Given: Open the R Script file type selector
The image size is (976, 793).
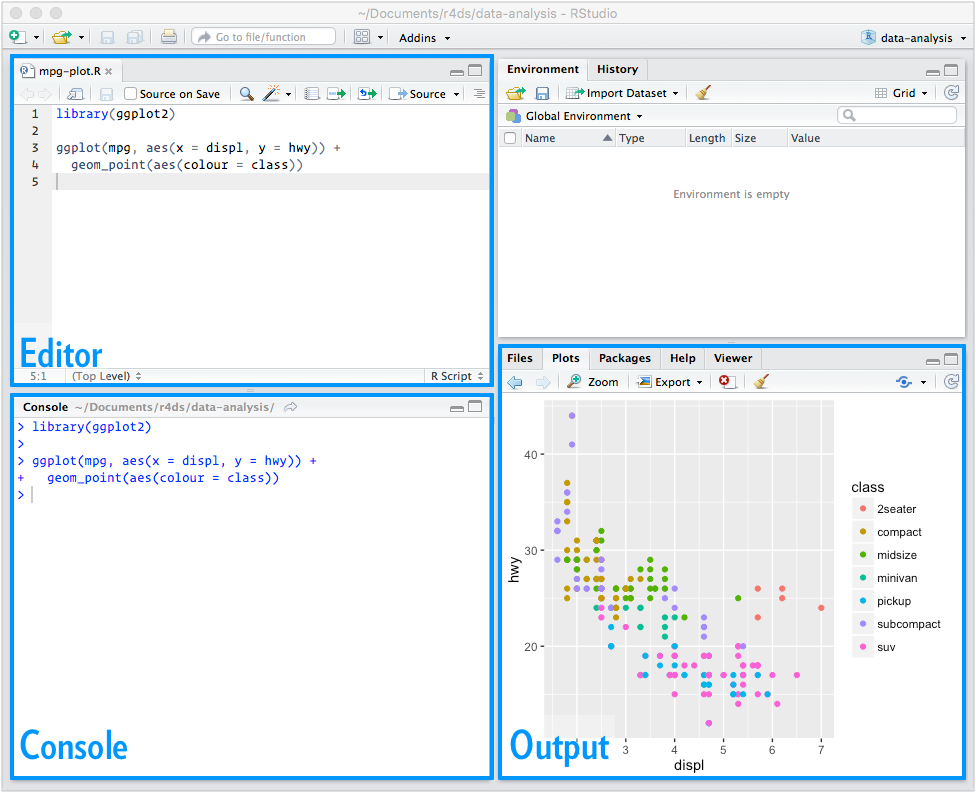Looking at the screenshot, I should [x=456, y=376].
